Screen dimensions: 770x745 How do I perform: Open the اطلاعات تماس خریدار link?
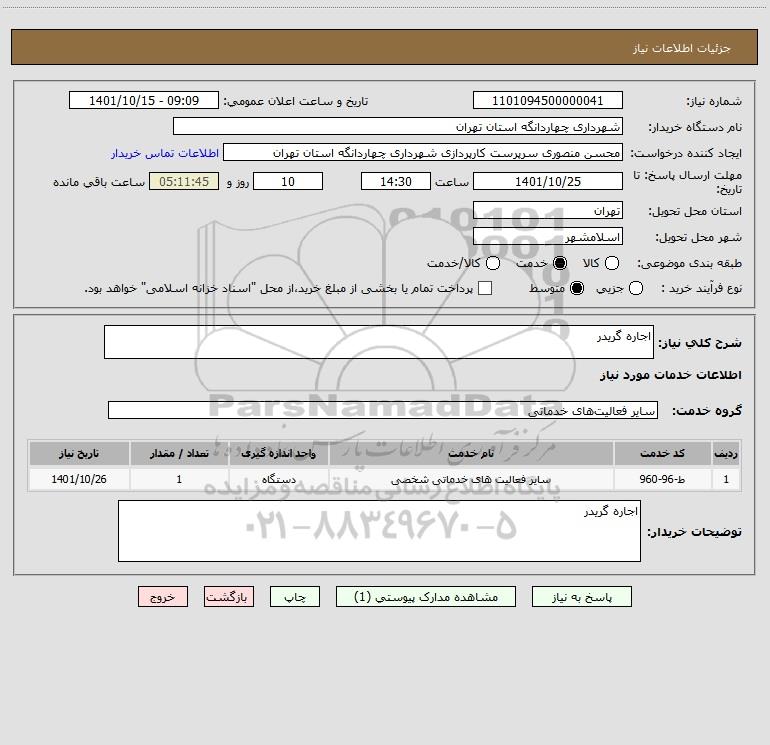pyautogui.click(x=165, y=153)
